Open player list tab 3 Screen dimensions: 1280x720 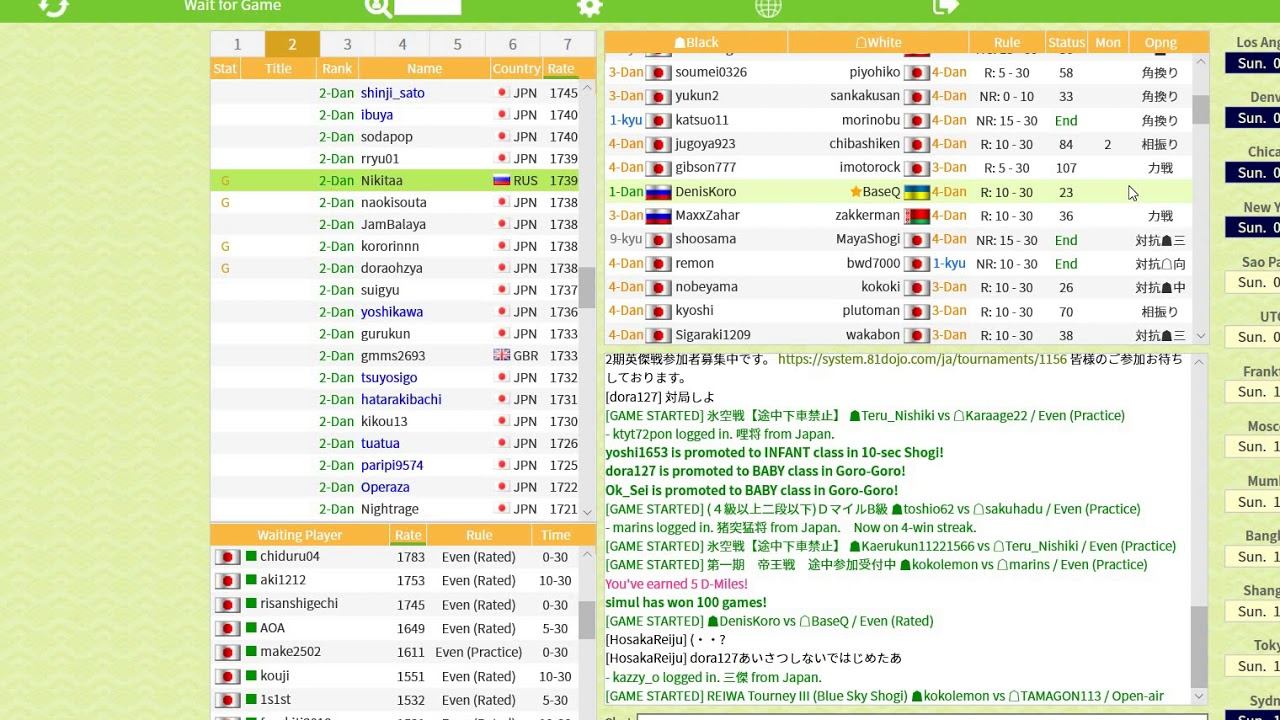(x=347, y=44)
